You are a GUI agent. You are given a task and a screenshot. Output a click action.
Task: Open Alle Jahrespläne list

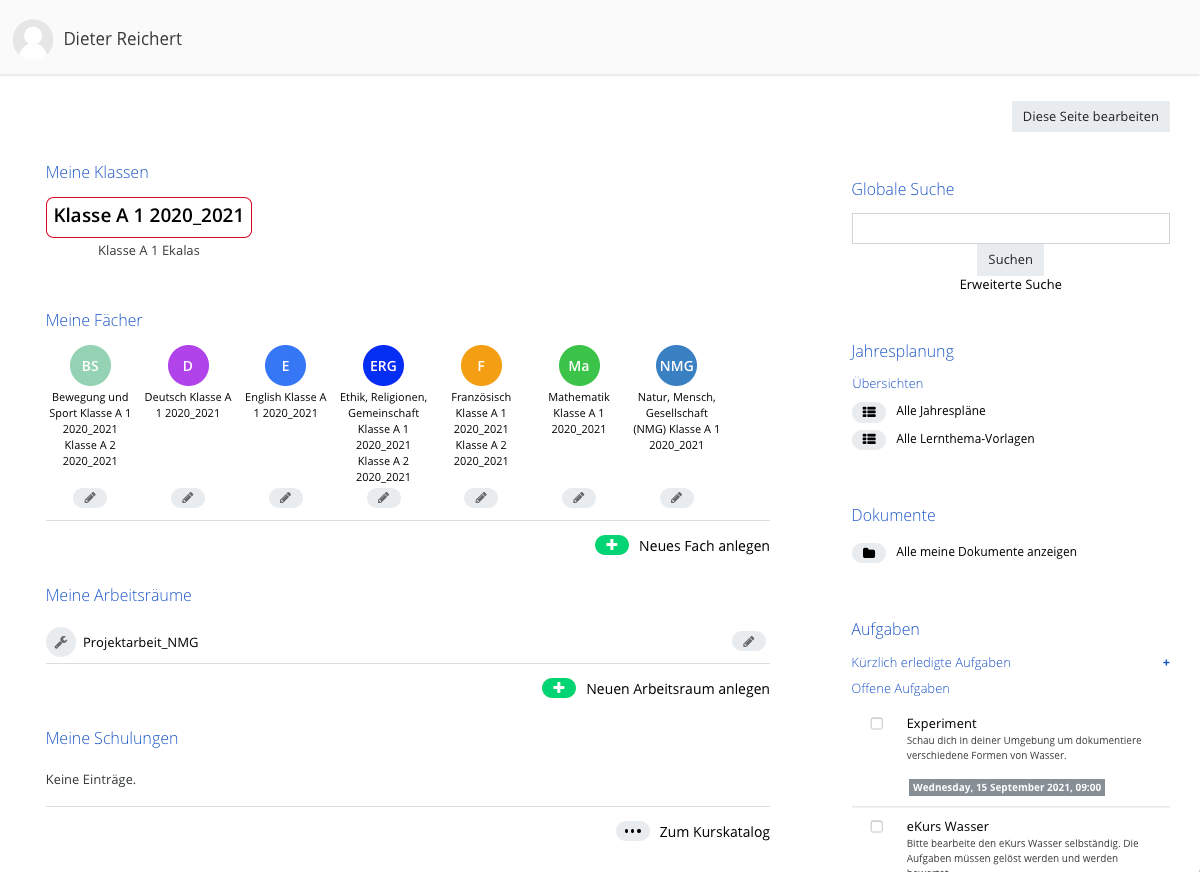940,411
